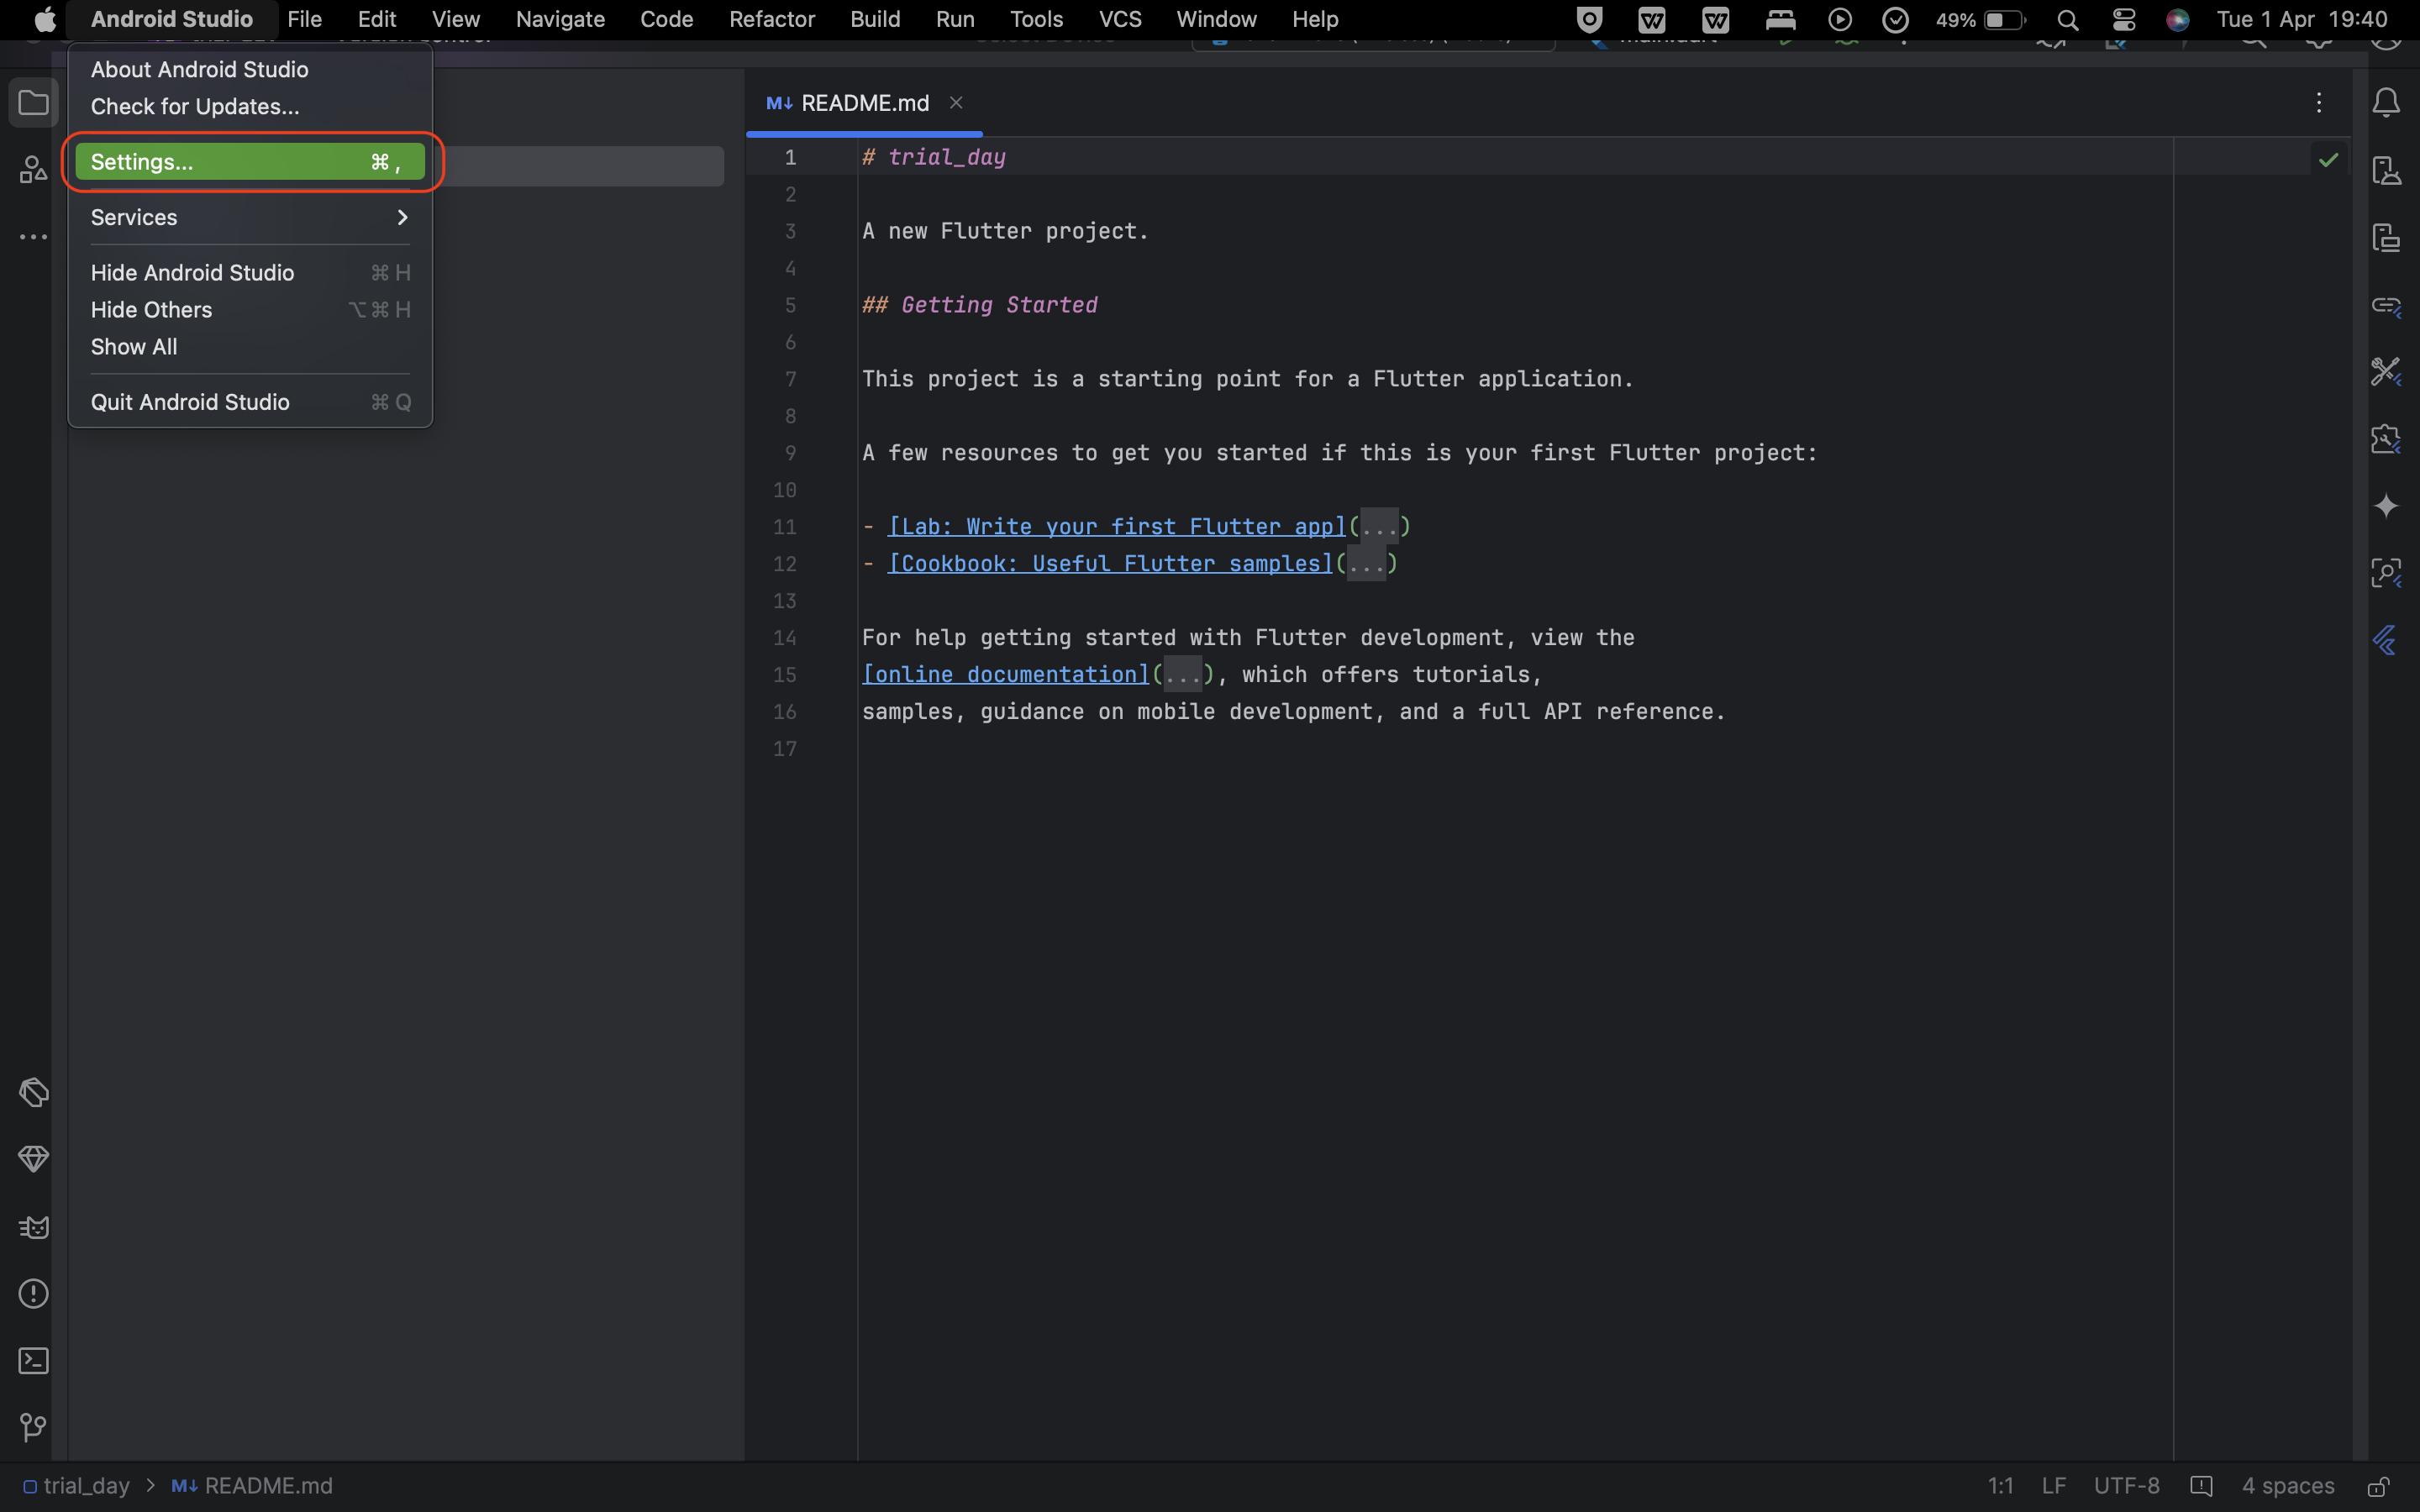This screenshot has height=1512, width=2420.
Task: Open the VCS menu
Action: 1120,20
